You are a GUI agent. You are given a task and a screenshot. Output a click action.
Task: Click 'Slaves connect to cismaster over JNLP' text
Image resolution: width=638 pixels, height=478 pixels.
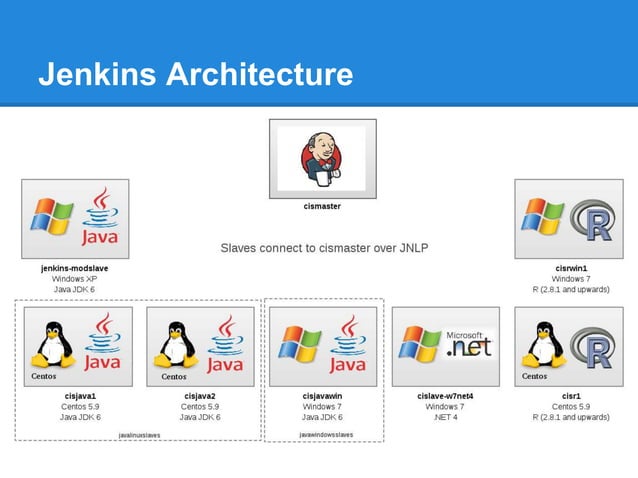pyautogui.click(x=324, y=248)
